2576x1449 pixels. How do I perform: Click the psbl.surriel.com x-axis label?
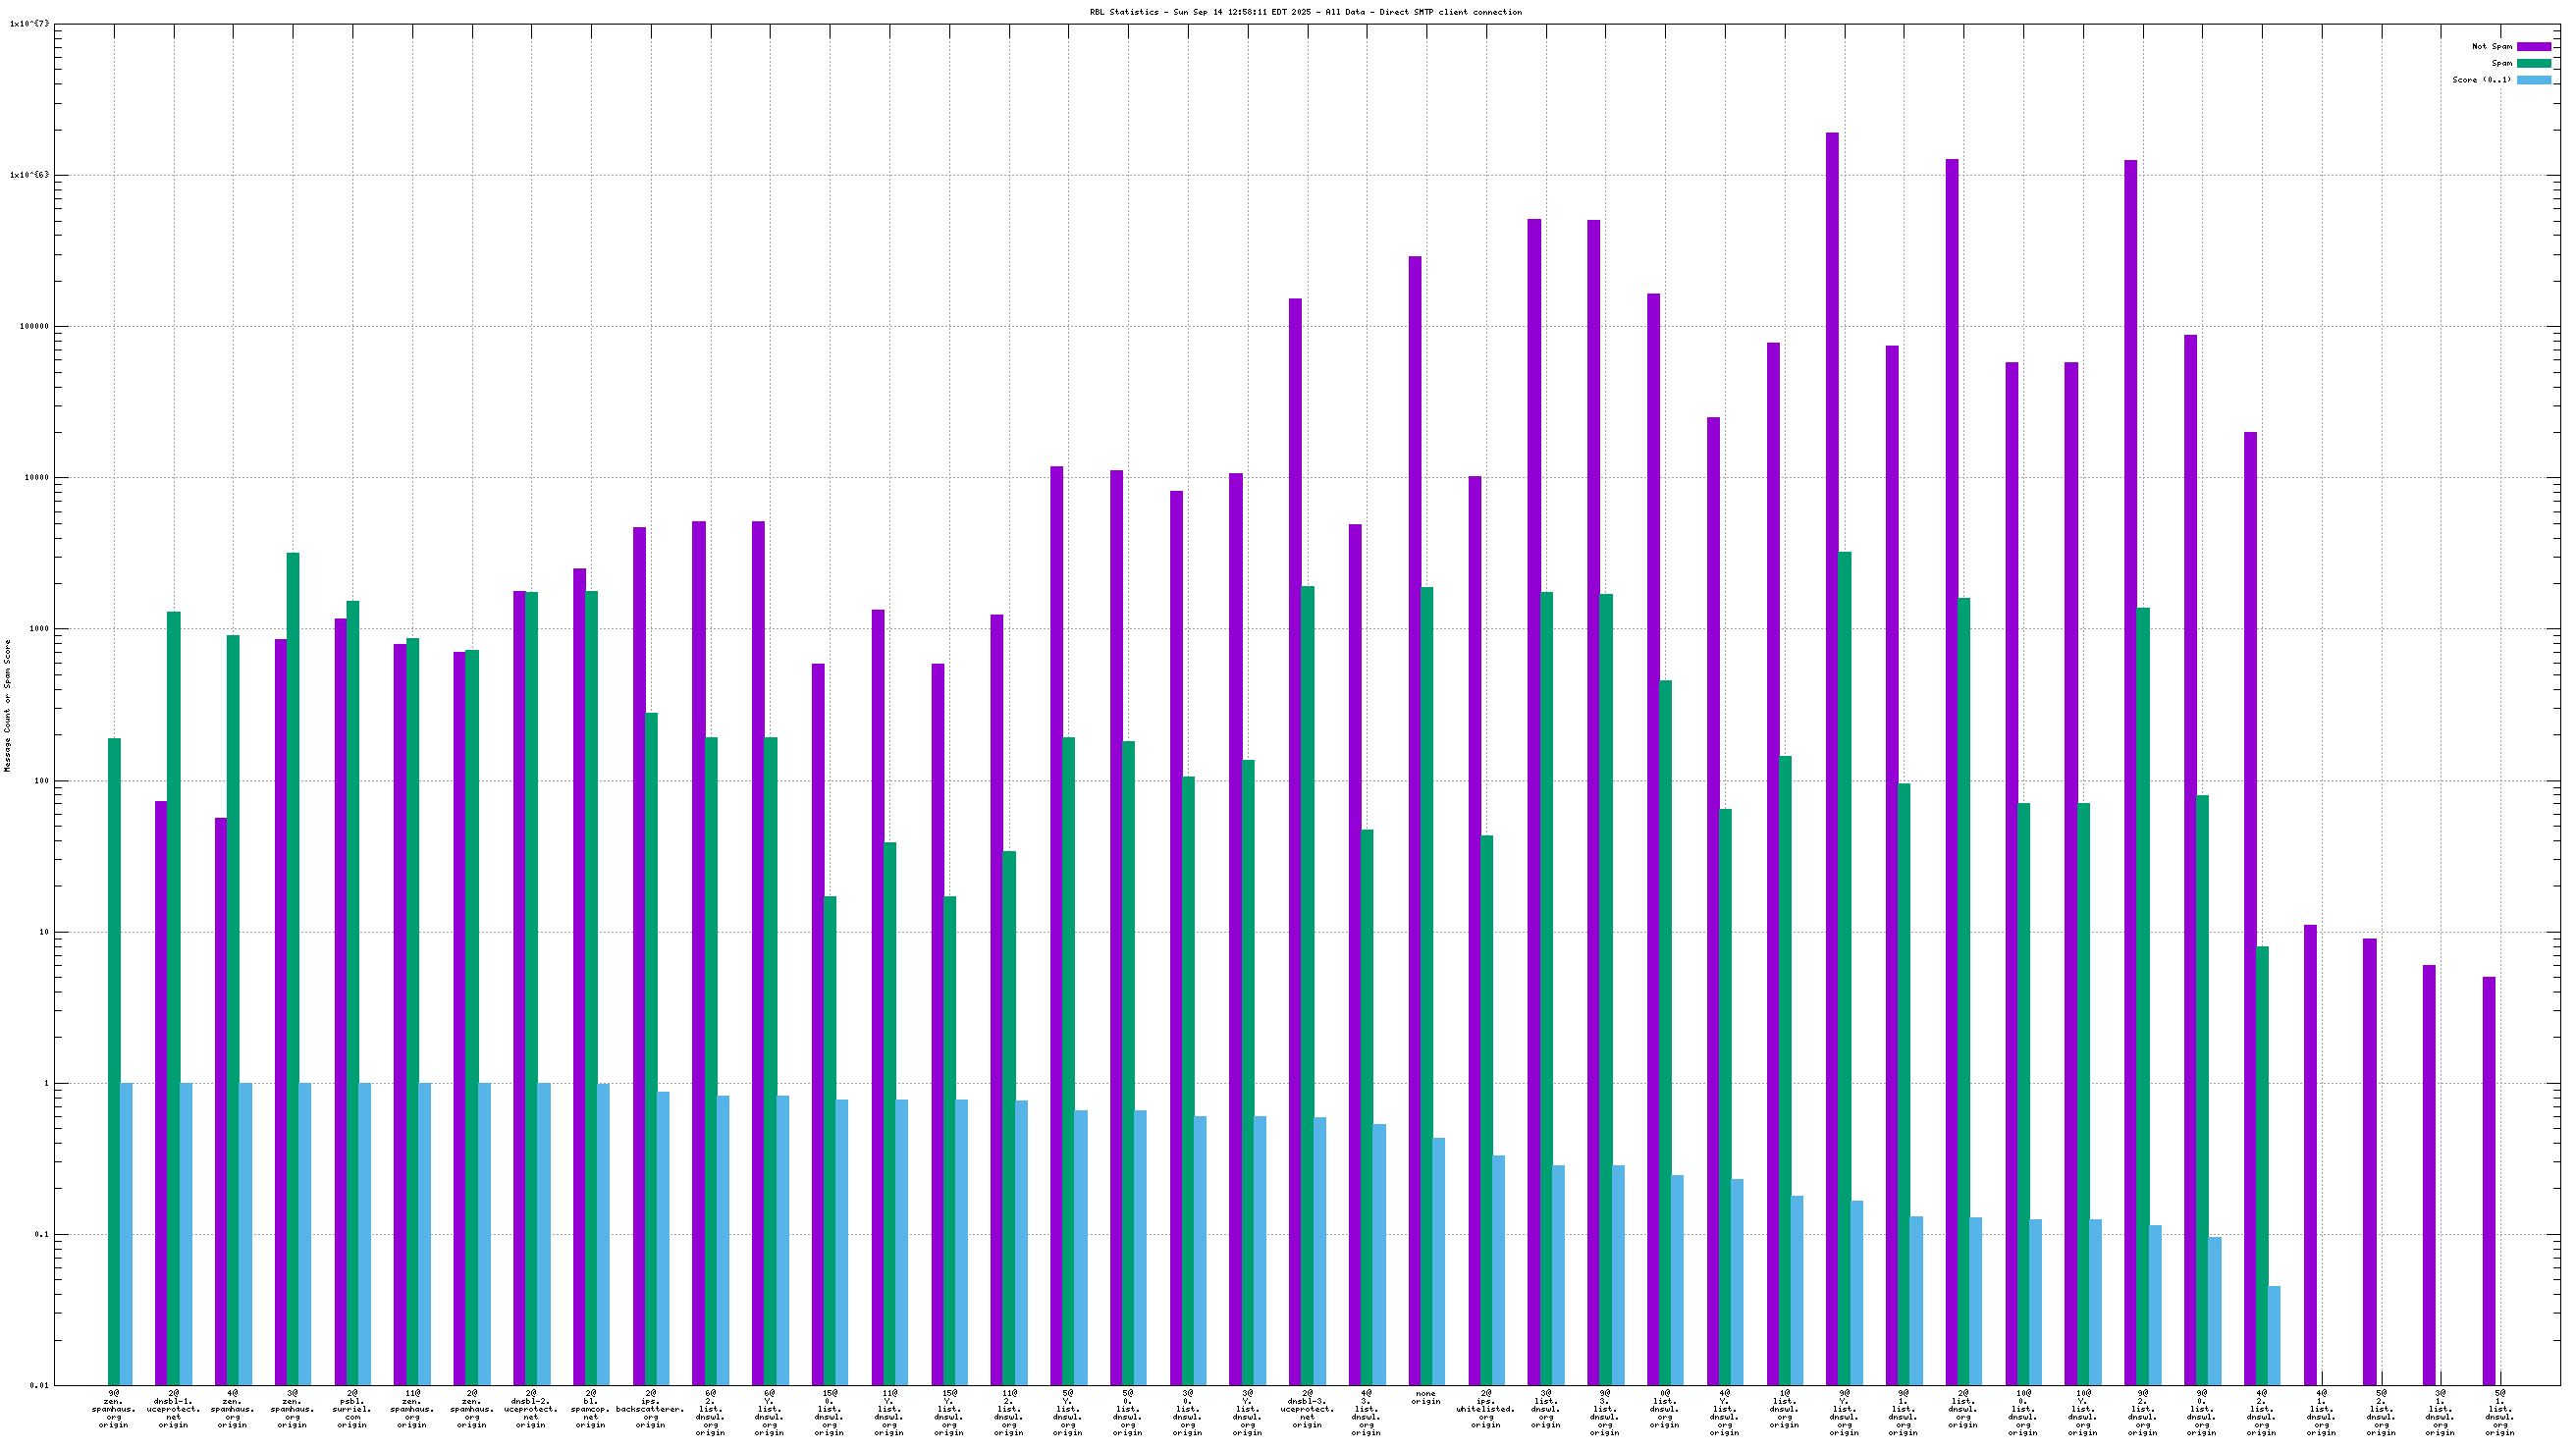pos(352,1409)
